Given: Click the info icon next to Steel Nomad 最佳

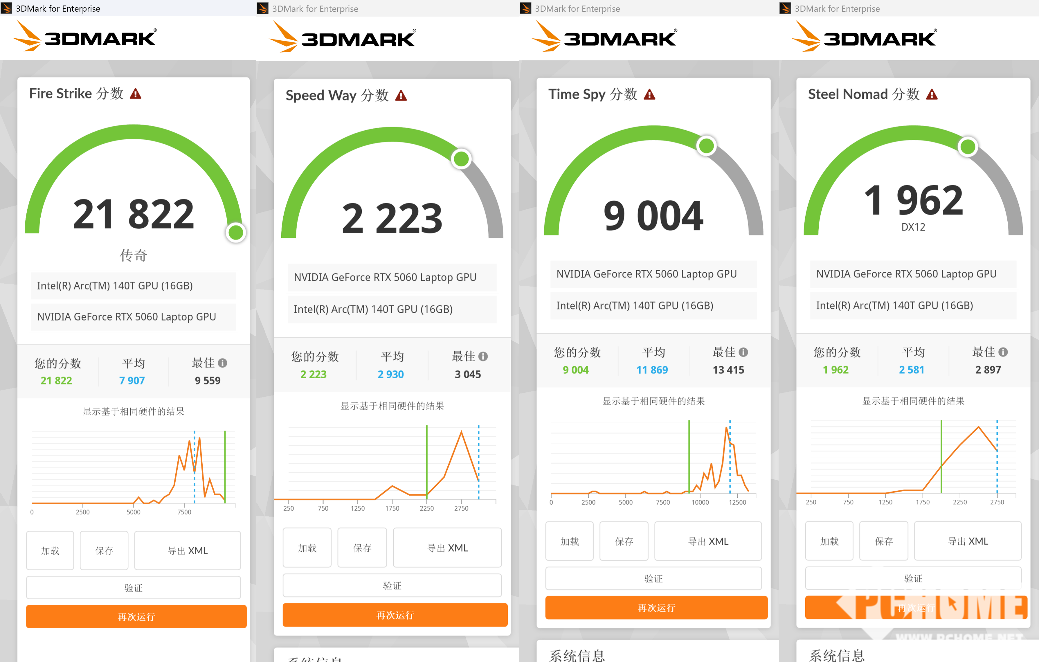Looking at the screenshot, I should click(1004, 353).
